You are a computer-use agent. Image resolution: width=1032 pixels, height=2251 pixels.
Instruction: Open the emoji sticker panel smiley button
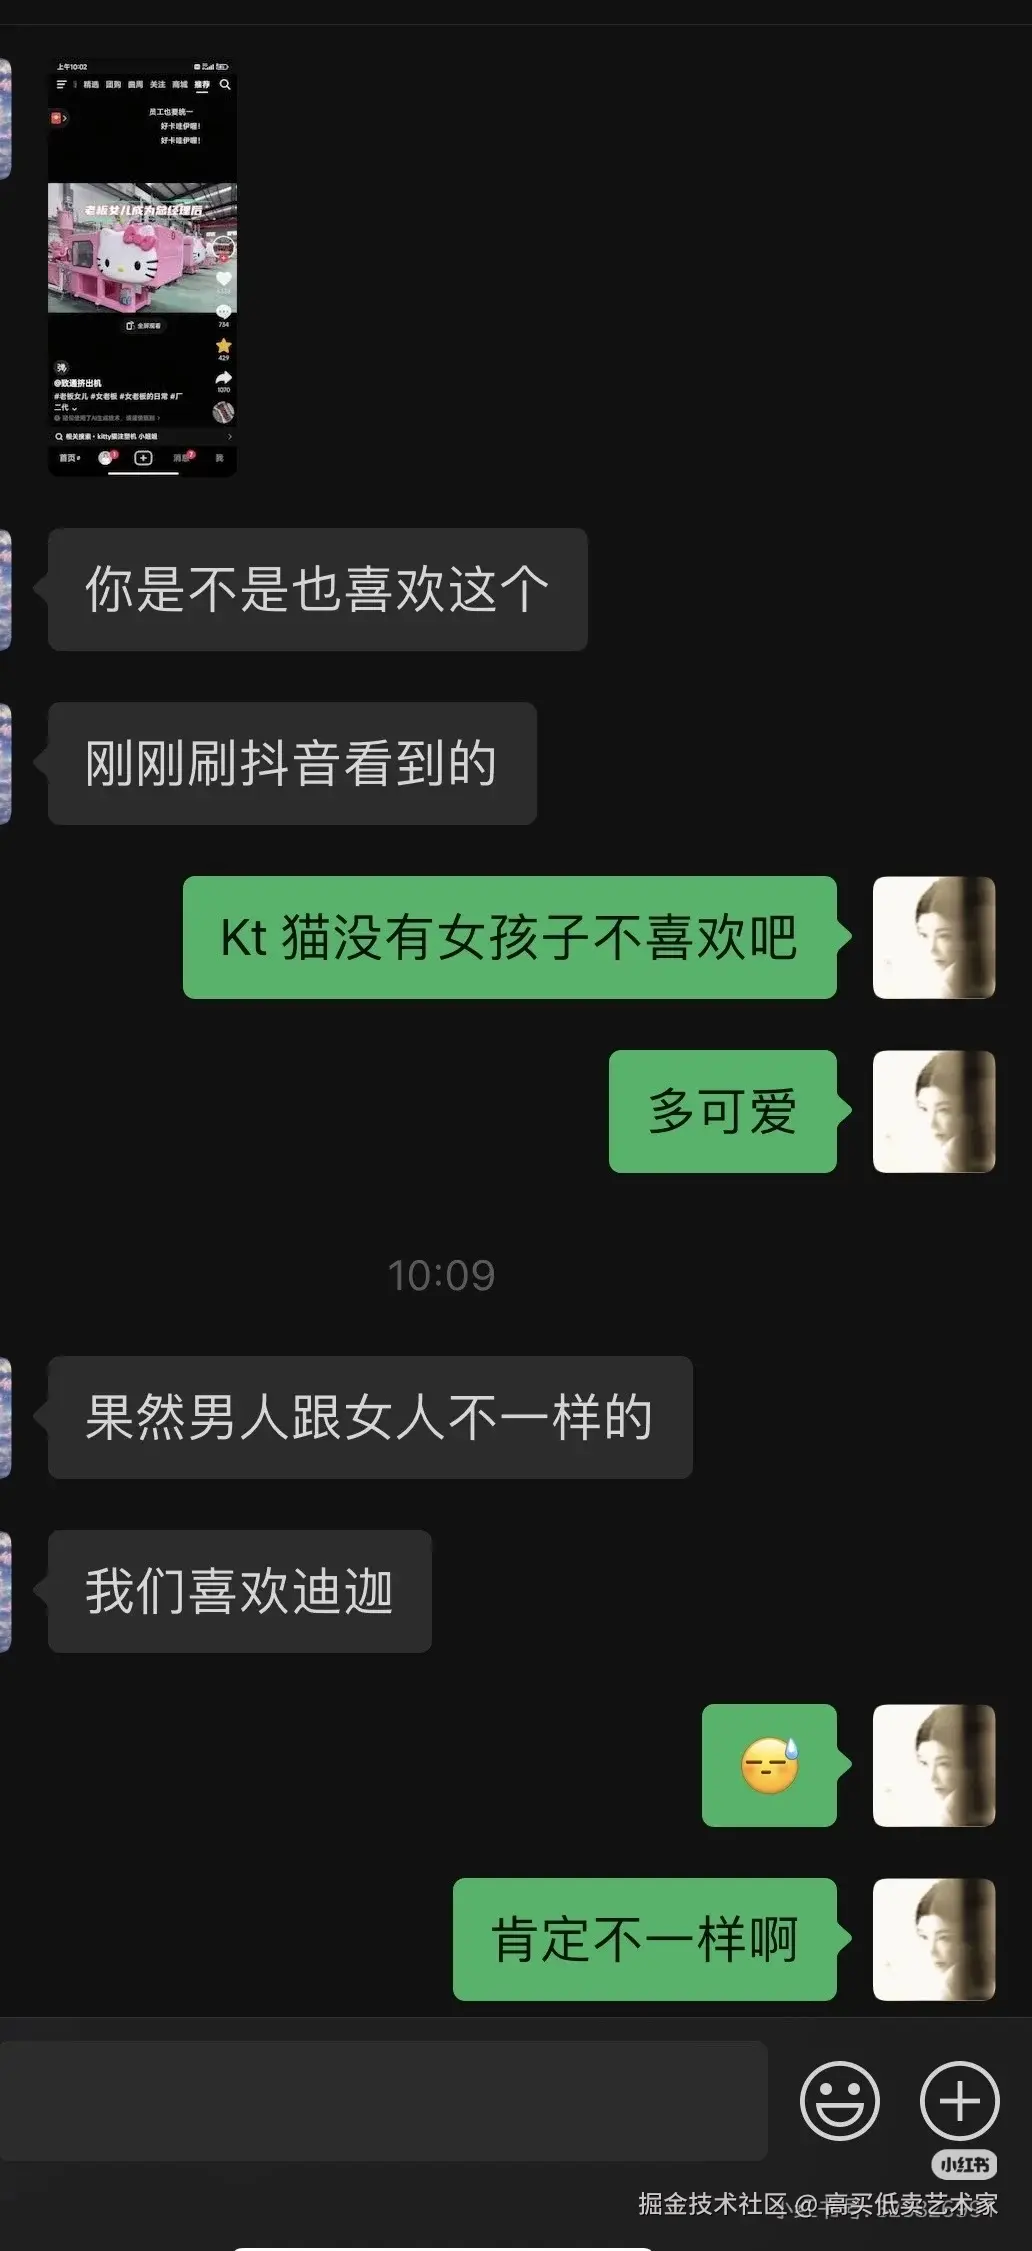[x=839, y=2100]
